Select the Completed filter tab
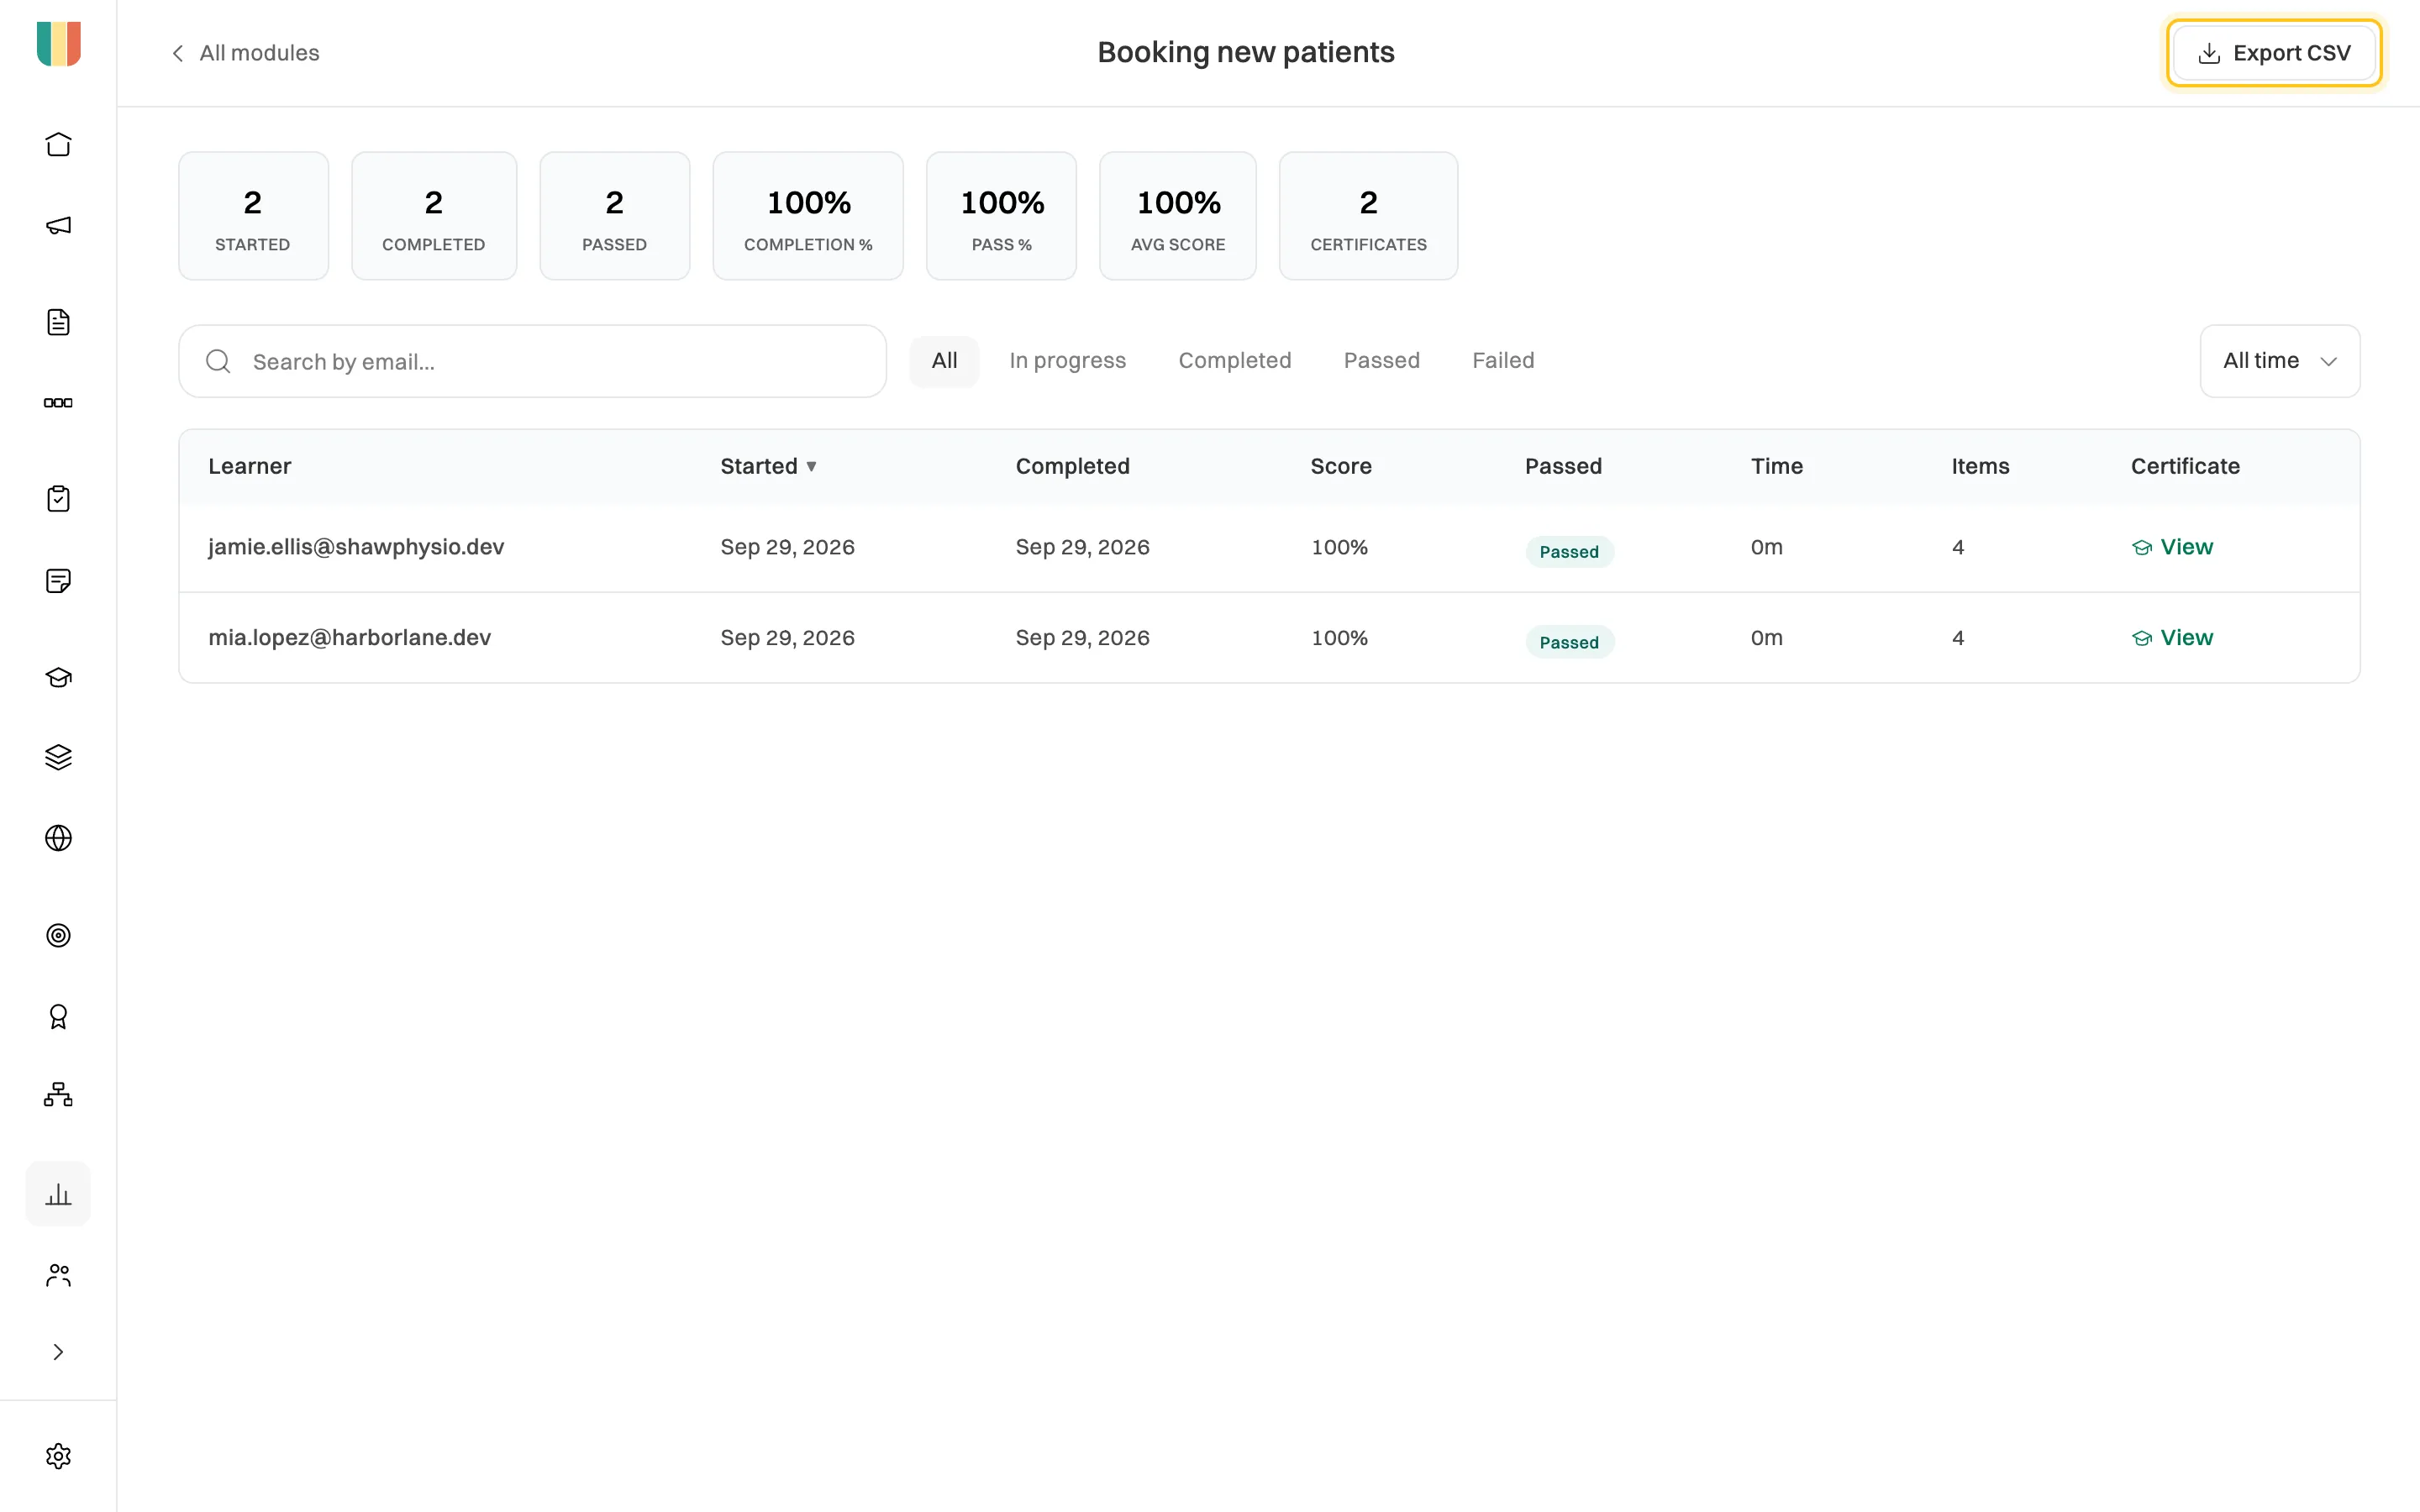Image resolution: width=2420 pixels, height=1512 pixels. pos(1234,361)
